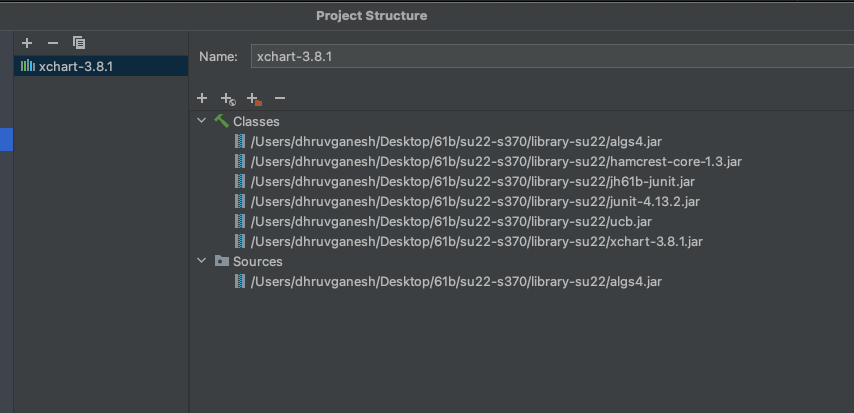
Task: Click the plus-with-globe Specify Documentation URL icon
Action: (x=228, y=98)
